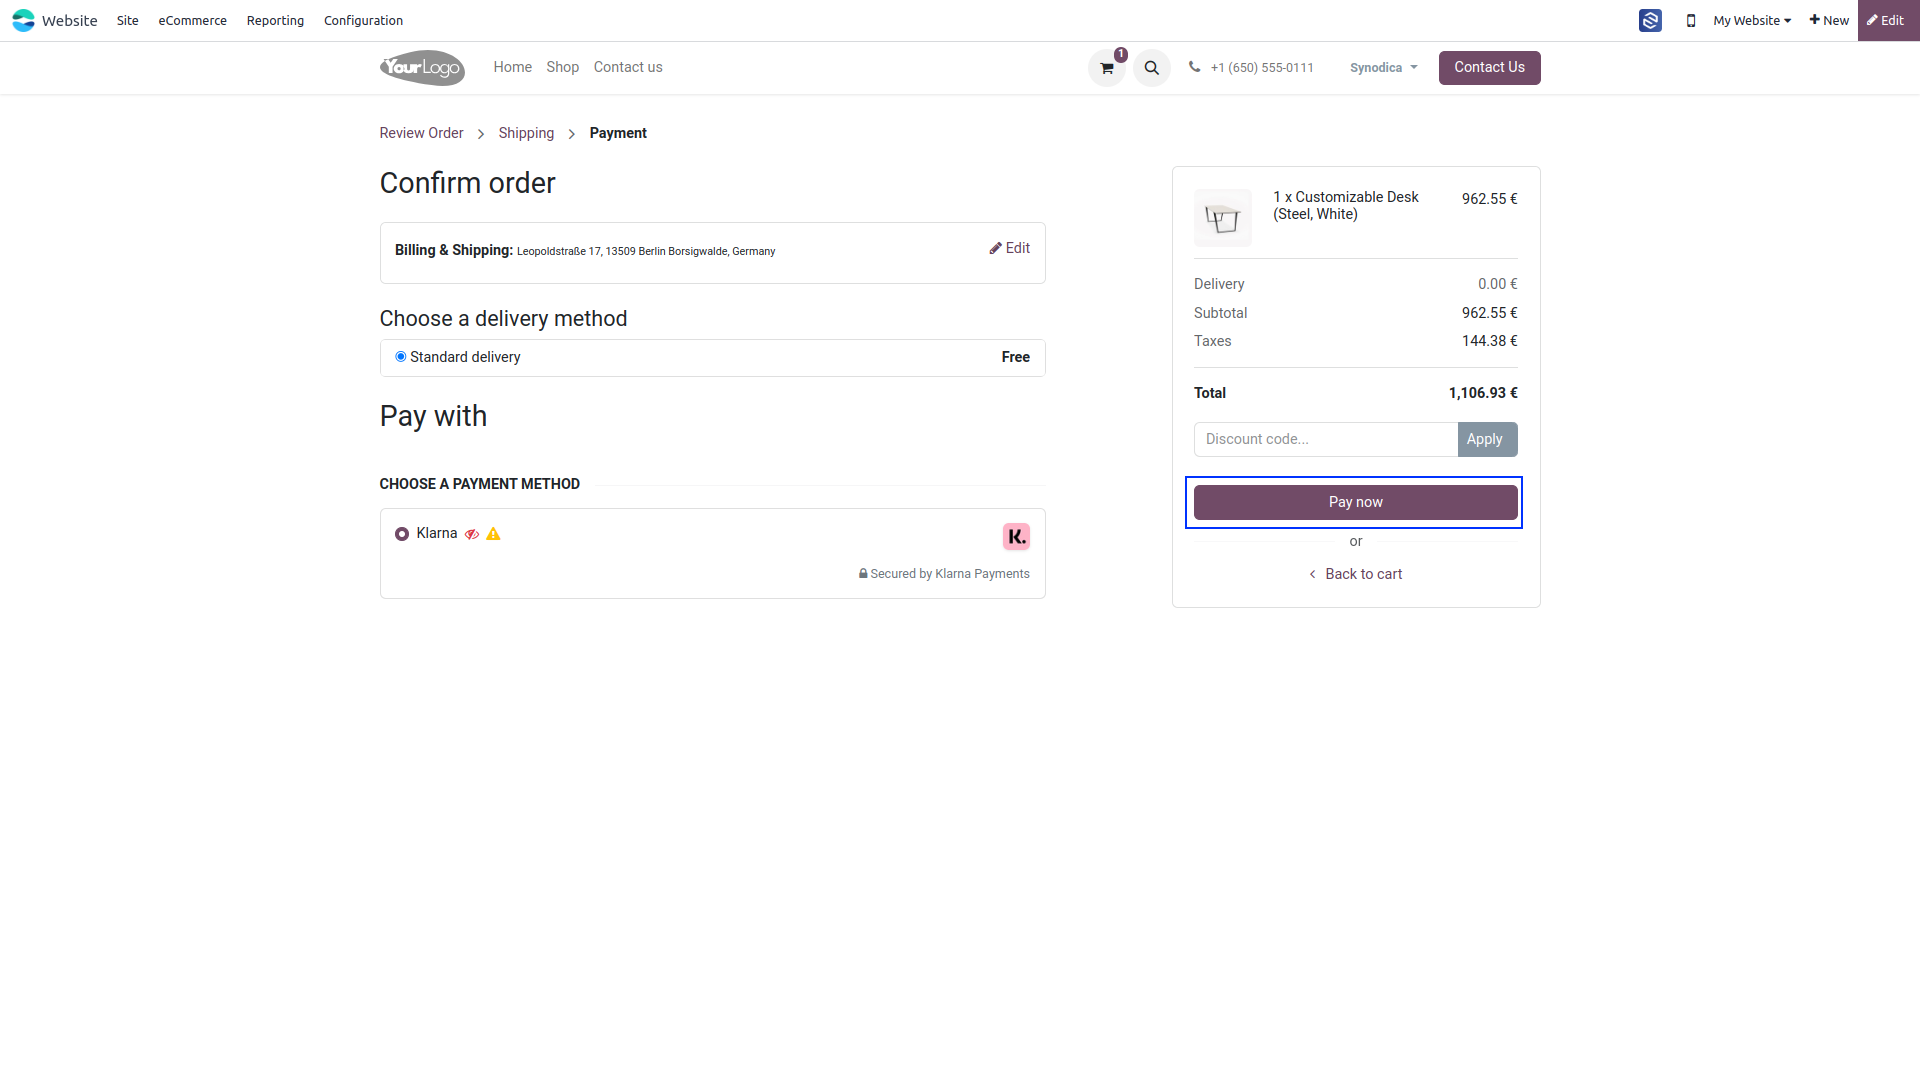Click the phone number +1 (650) 555-0111
This screenshot has width=1920, height=1080.
[1261, 68]
